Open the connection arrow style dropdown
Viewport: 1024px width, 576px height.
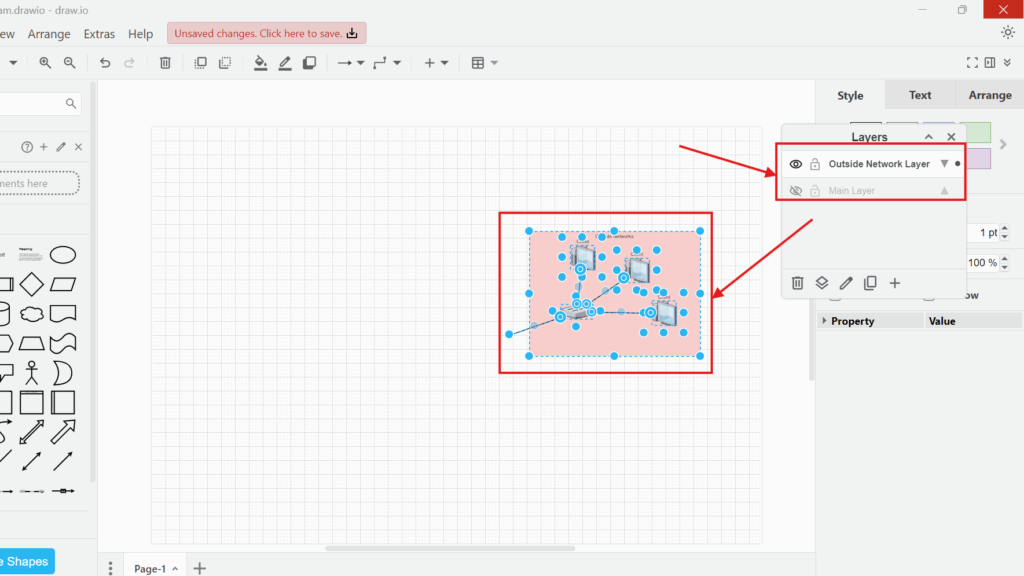point(360,63)
